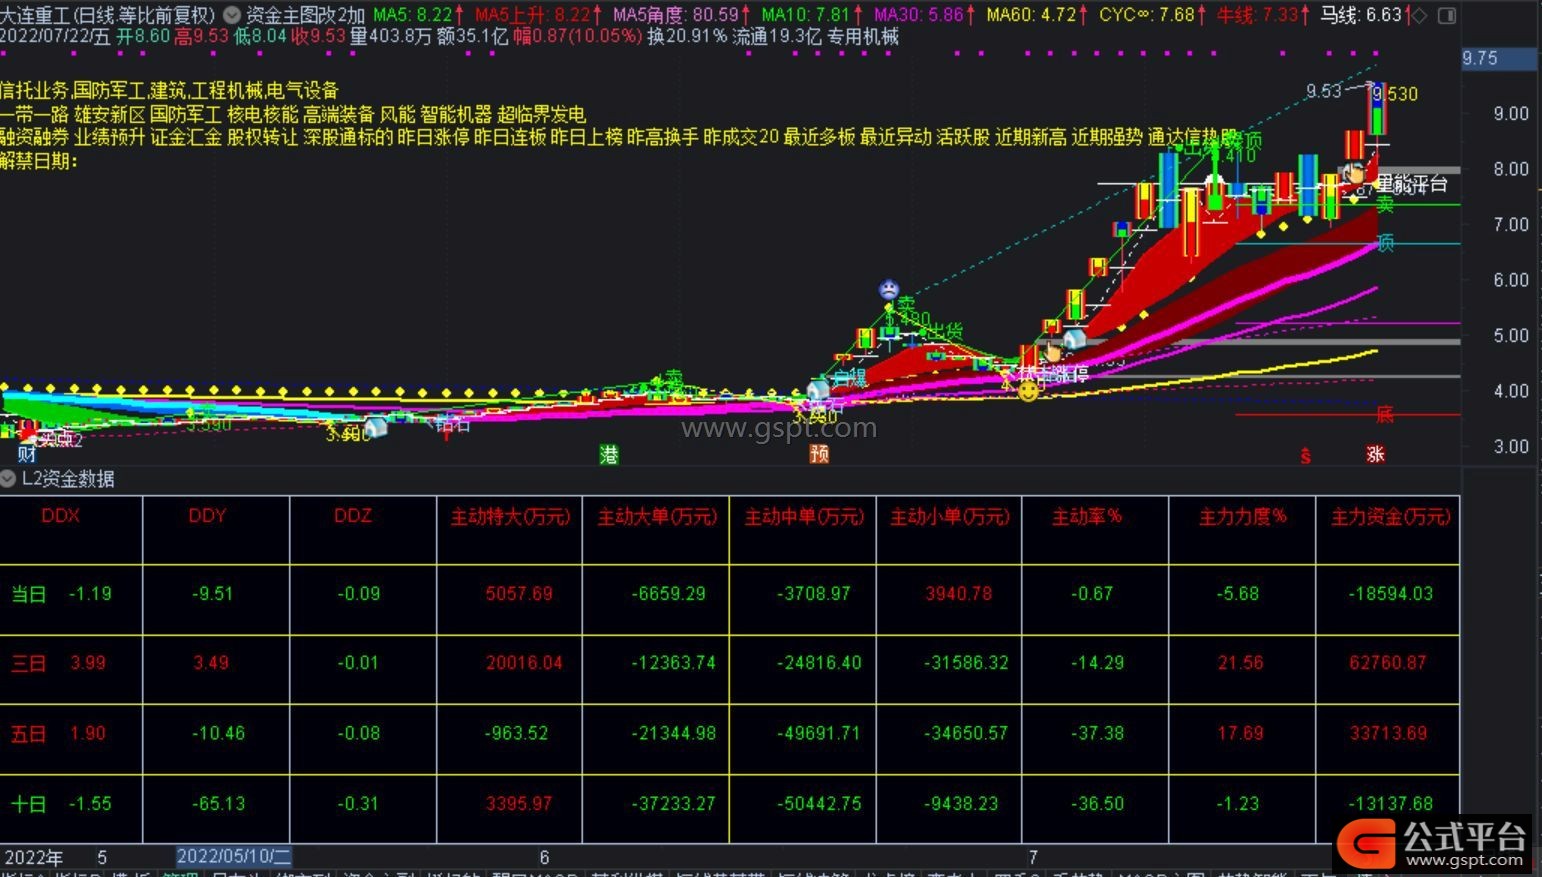Click the 62760.87 主力资金 value
This screenshot has width=1542, height=877.
pyautogui.click(x=1388, y=663)
